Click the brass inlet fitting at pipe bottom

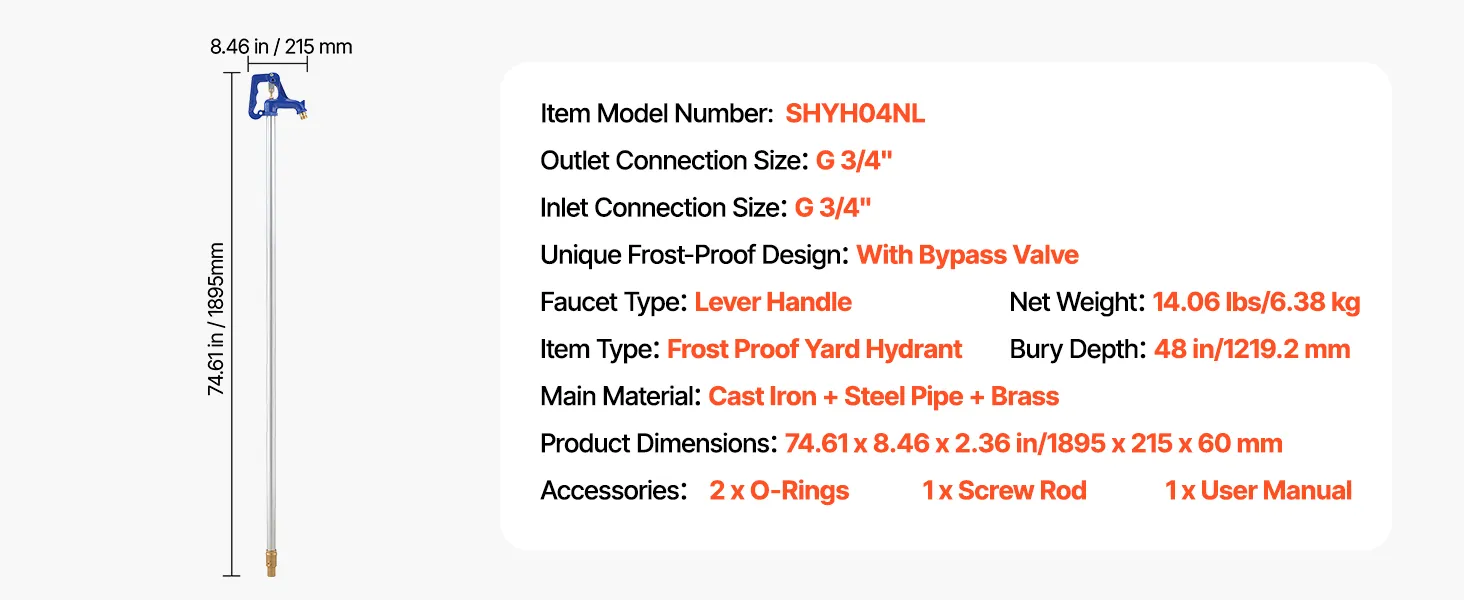(x=271, y=561)
